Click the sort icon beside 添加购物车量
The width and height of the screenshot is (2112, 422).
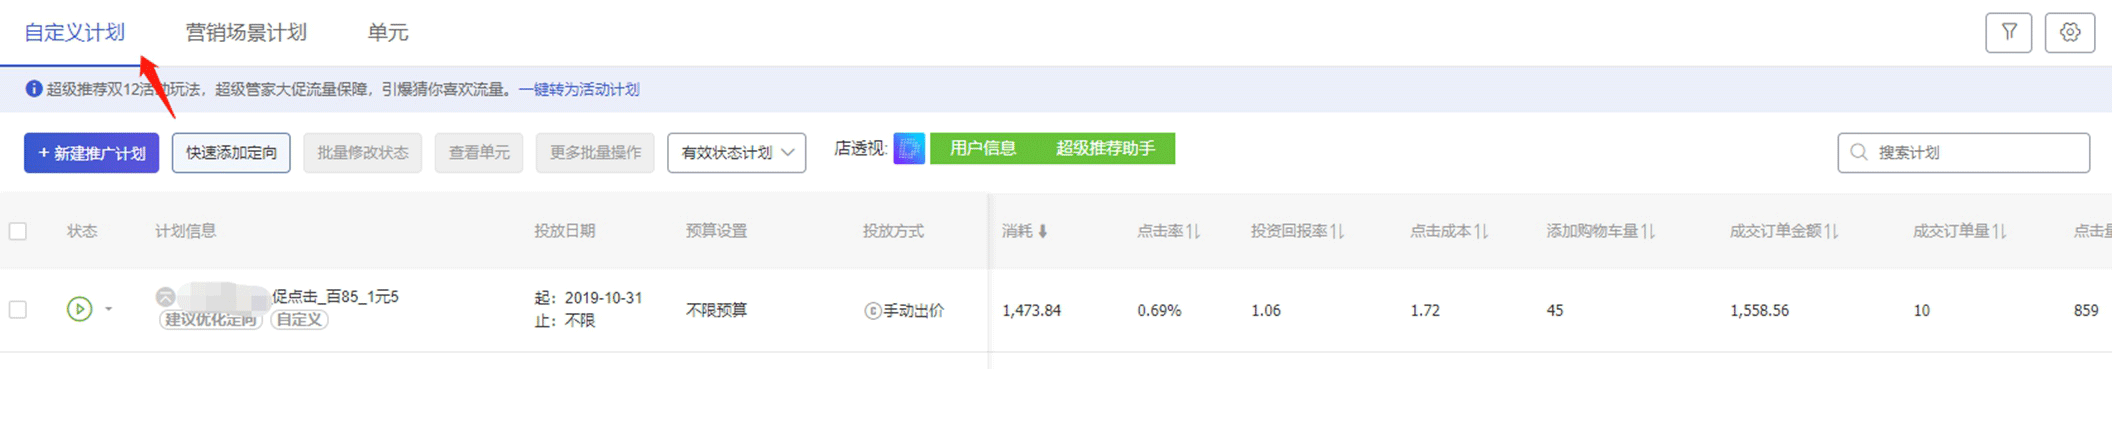pos(1648,232)
